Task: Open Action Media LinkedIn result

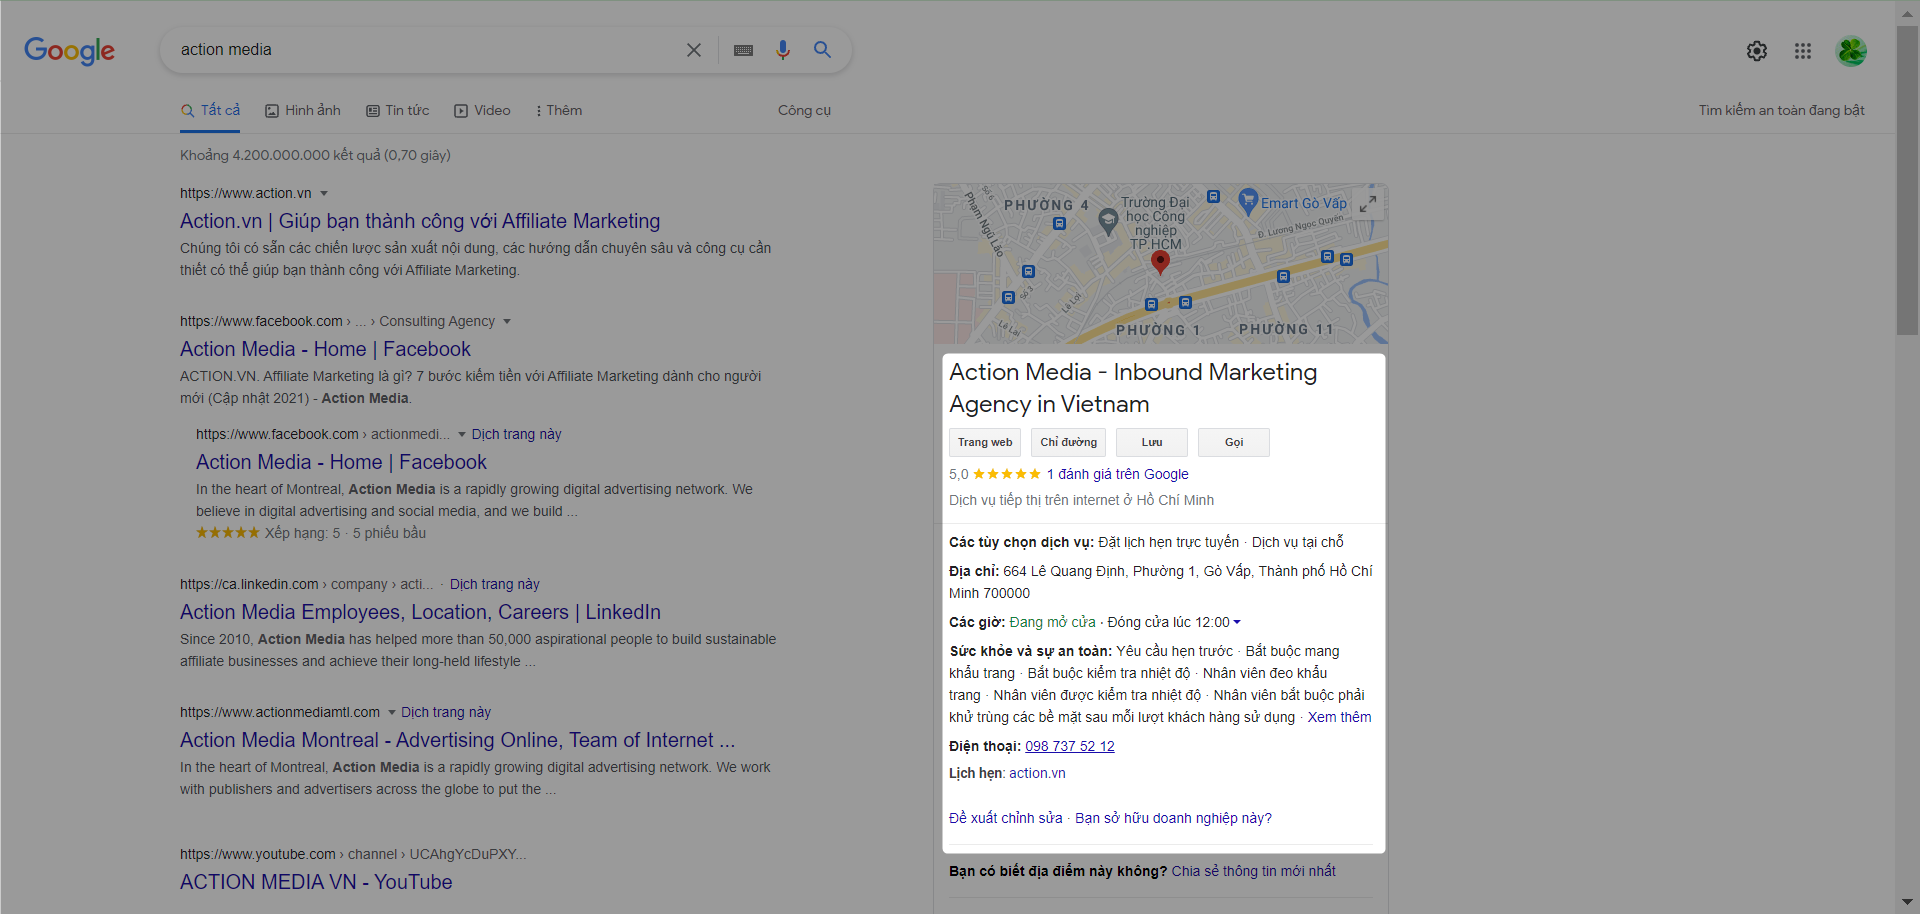Action: (420, 612)
